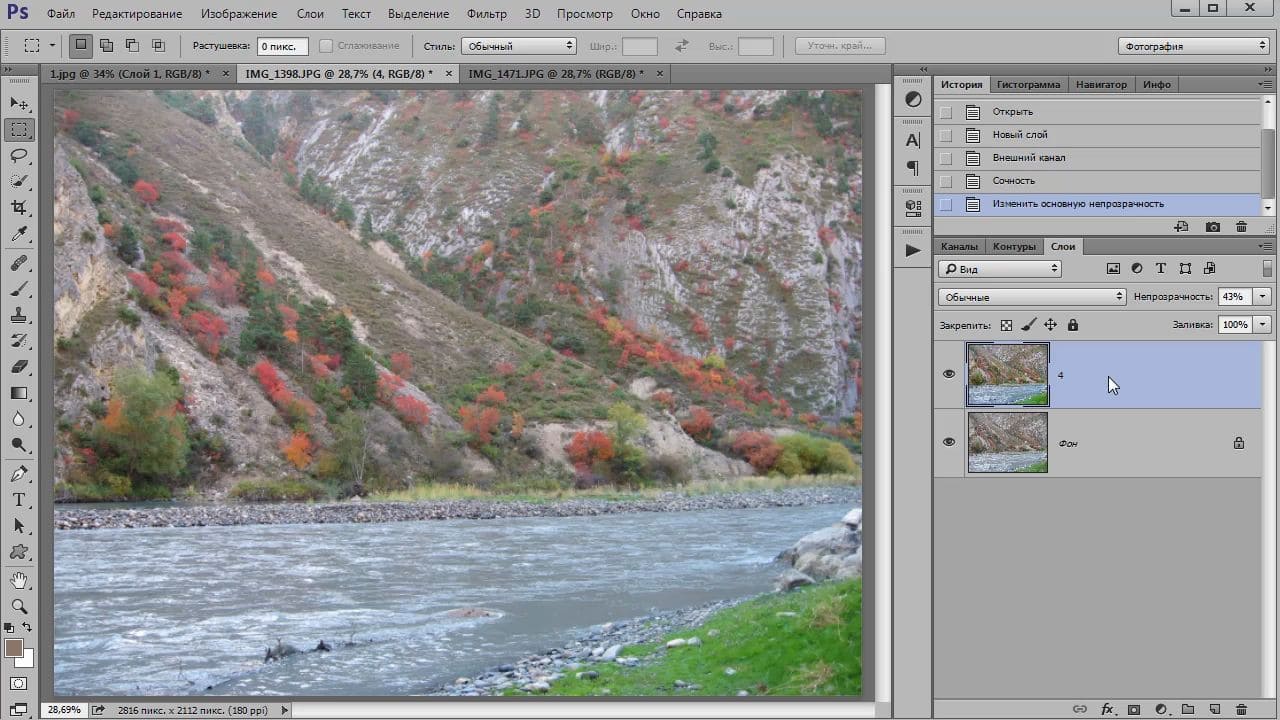
Task: Toggle history brush source box for Сочность
Action: click(x=946, y=181)
